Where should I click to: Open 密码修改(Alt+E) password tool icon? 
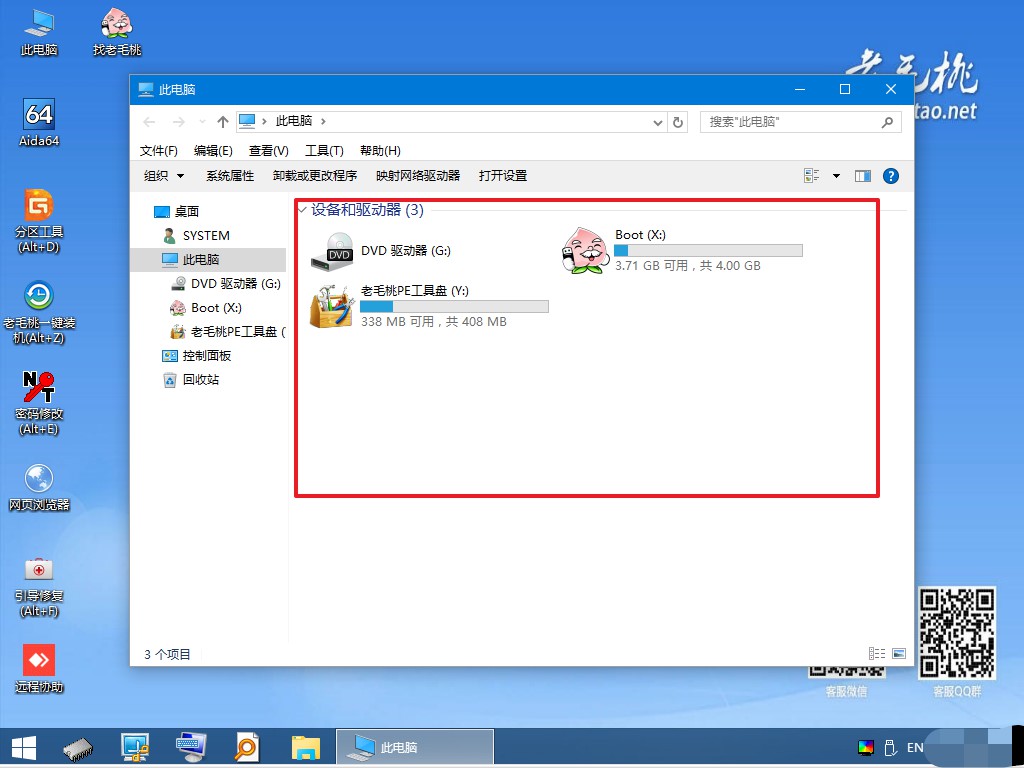tap(39, 403)
